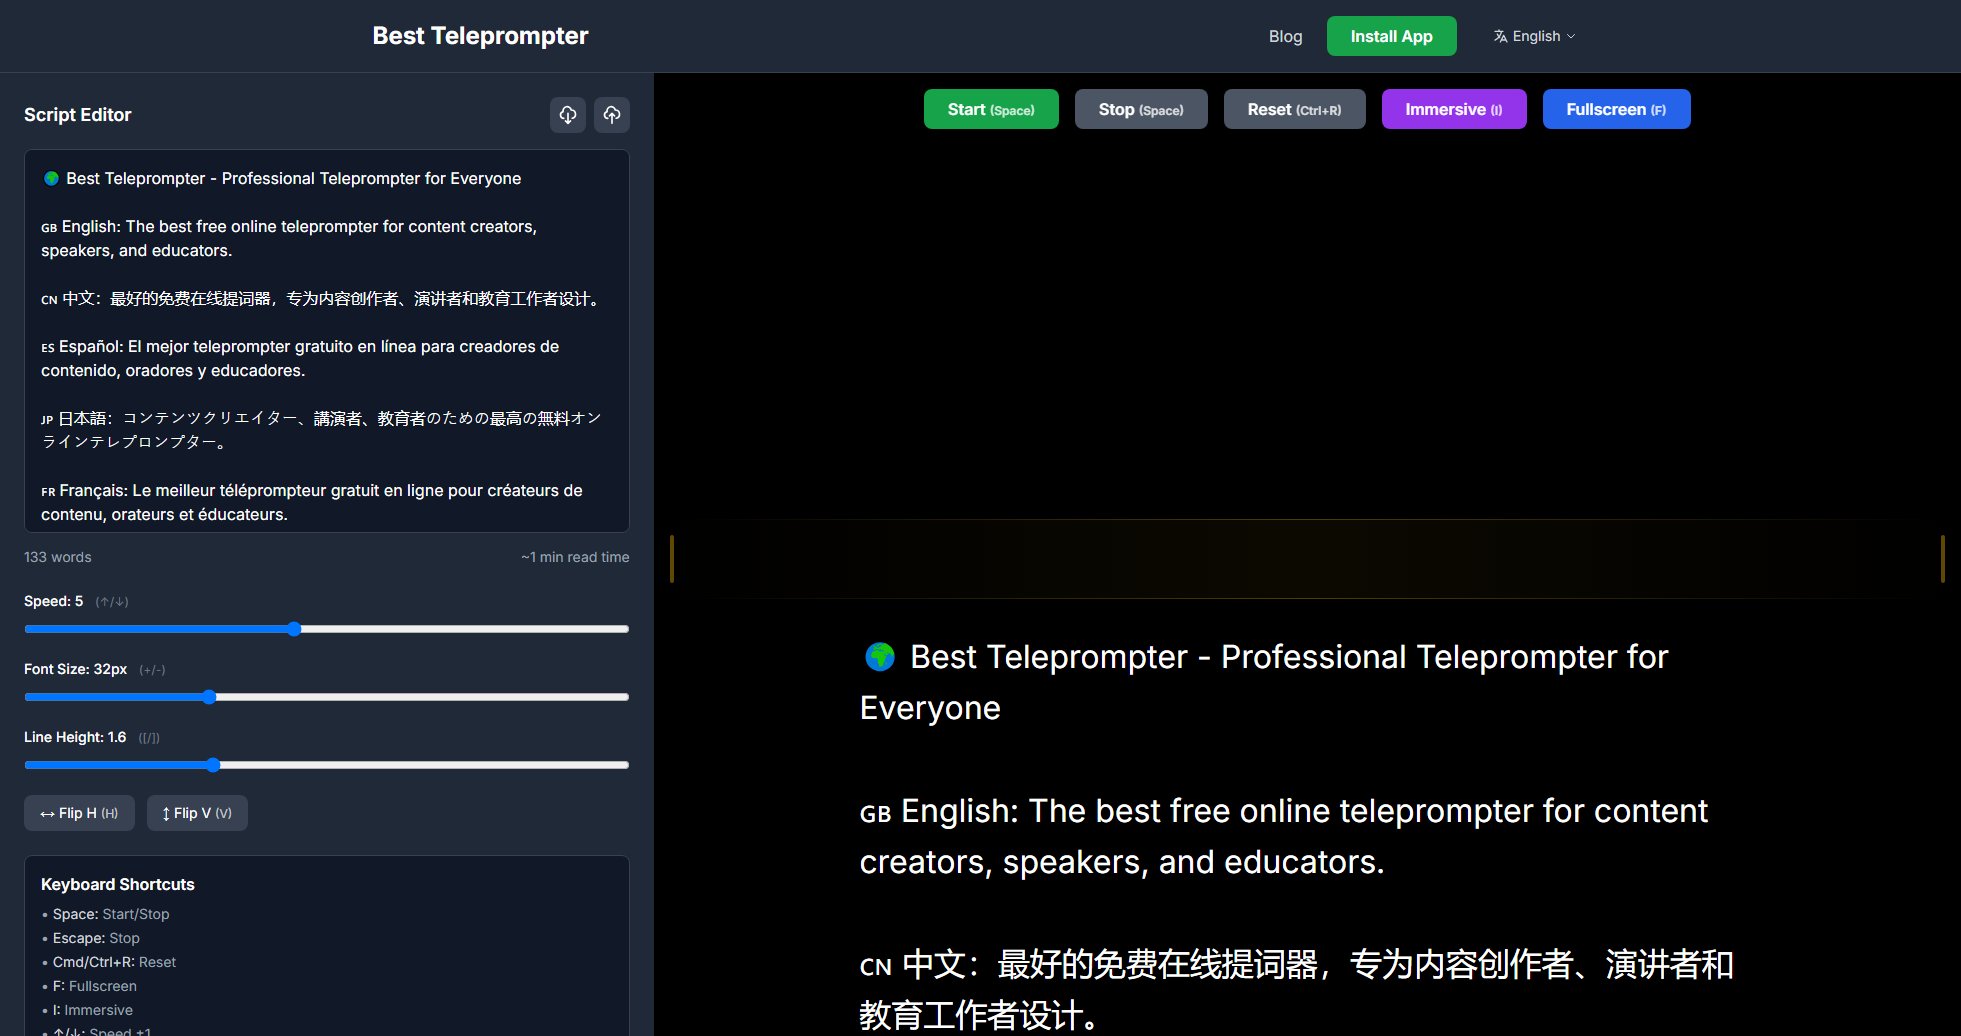1961x1036 pixels.
Task: Click the 'Space: Start/Stop' shortcut entry
Action: (x=111, y=914)
